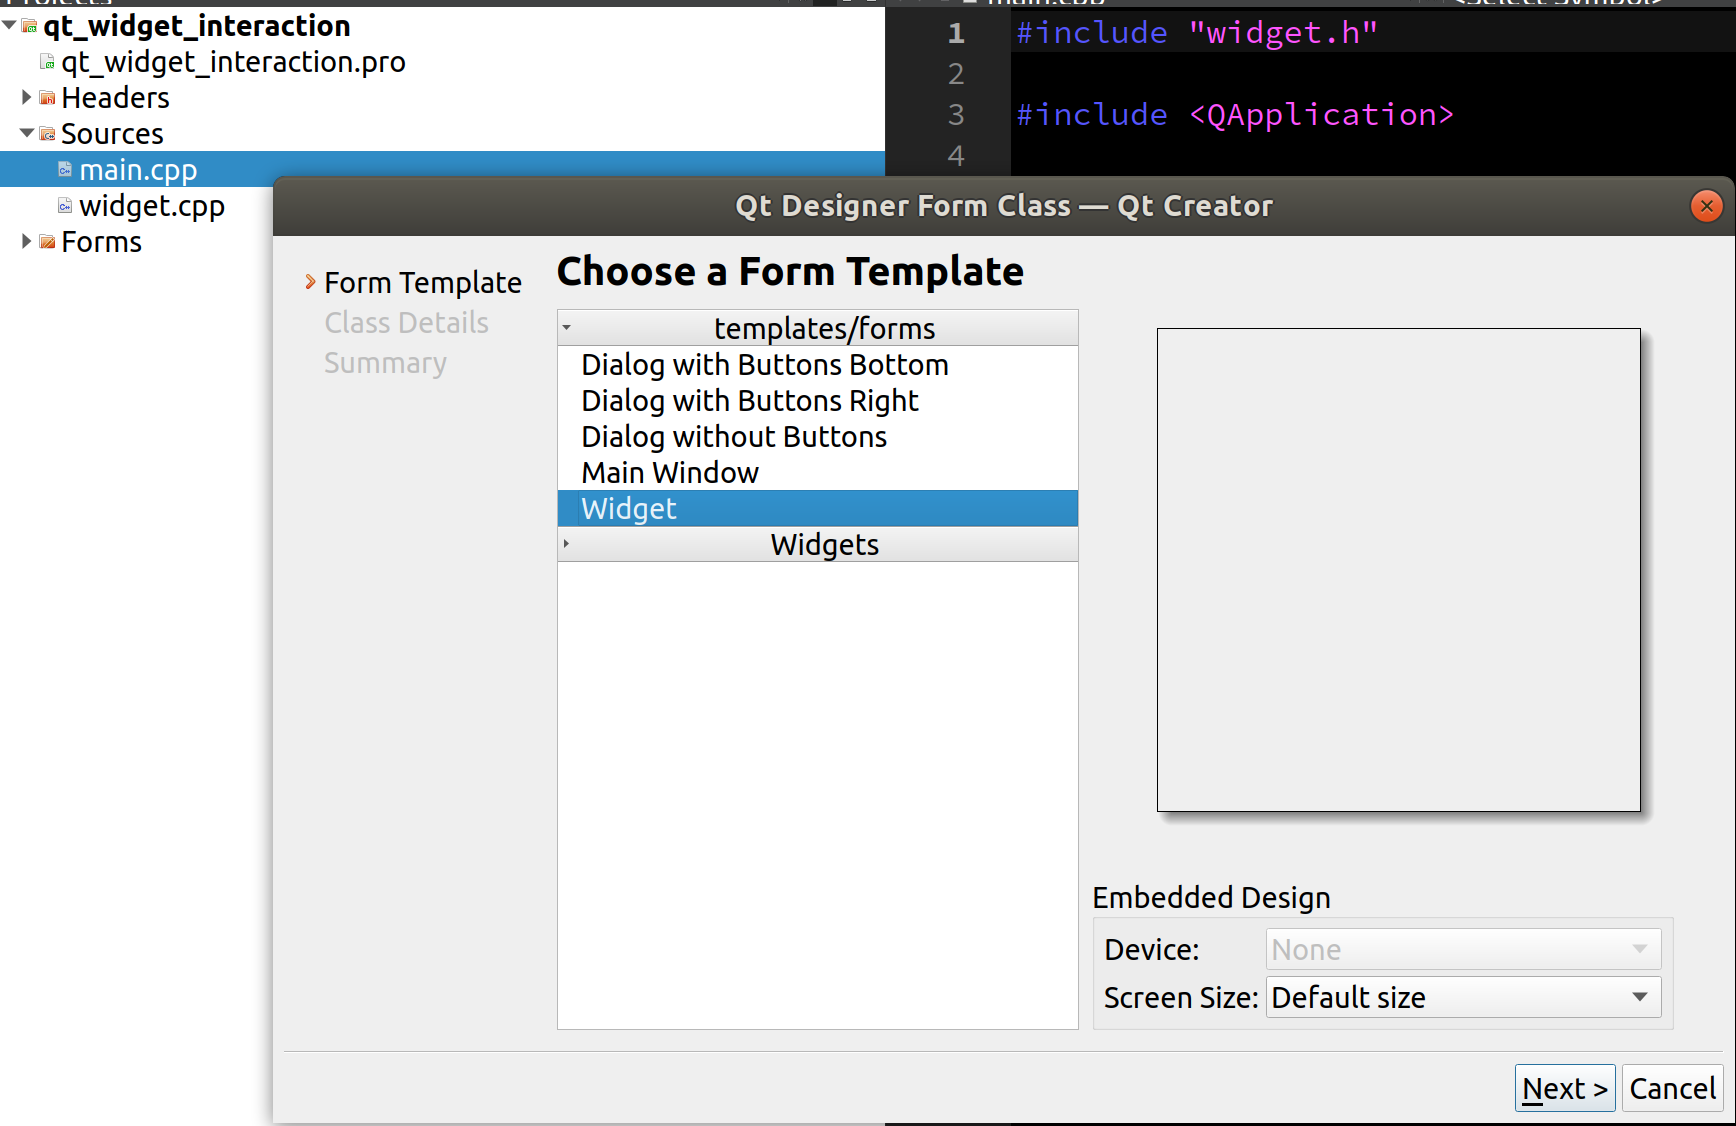Click the form template preview area
1736x1126 pixels.
[1398, 569]
